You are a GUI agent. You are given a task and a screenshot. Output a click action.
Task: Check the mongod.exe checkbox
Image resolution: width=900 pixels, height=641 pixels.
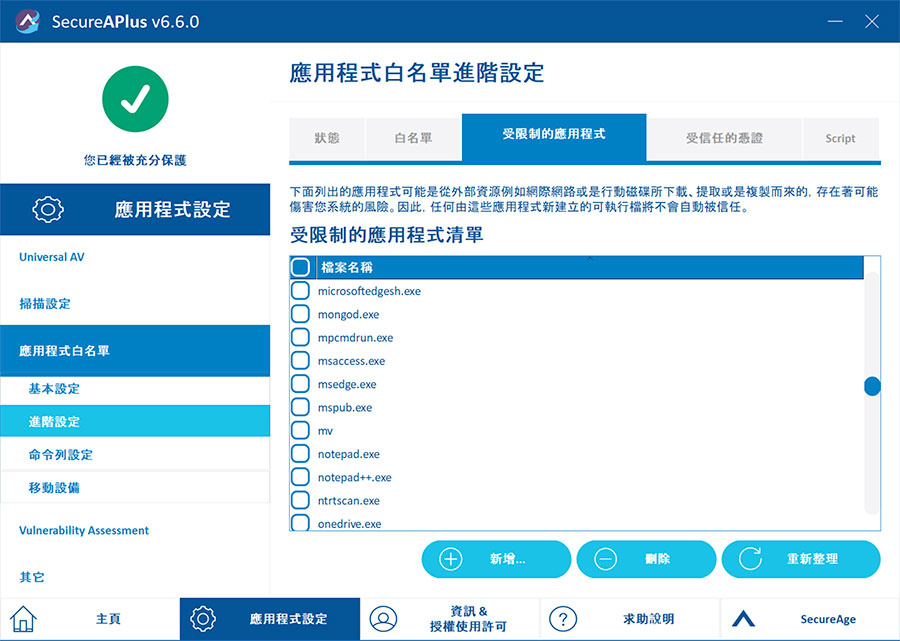click(300, 314)
